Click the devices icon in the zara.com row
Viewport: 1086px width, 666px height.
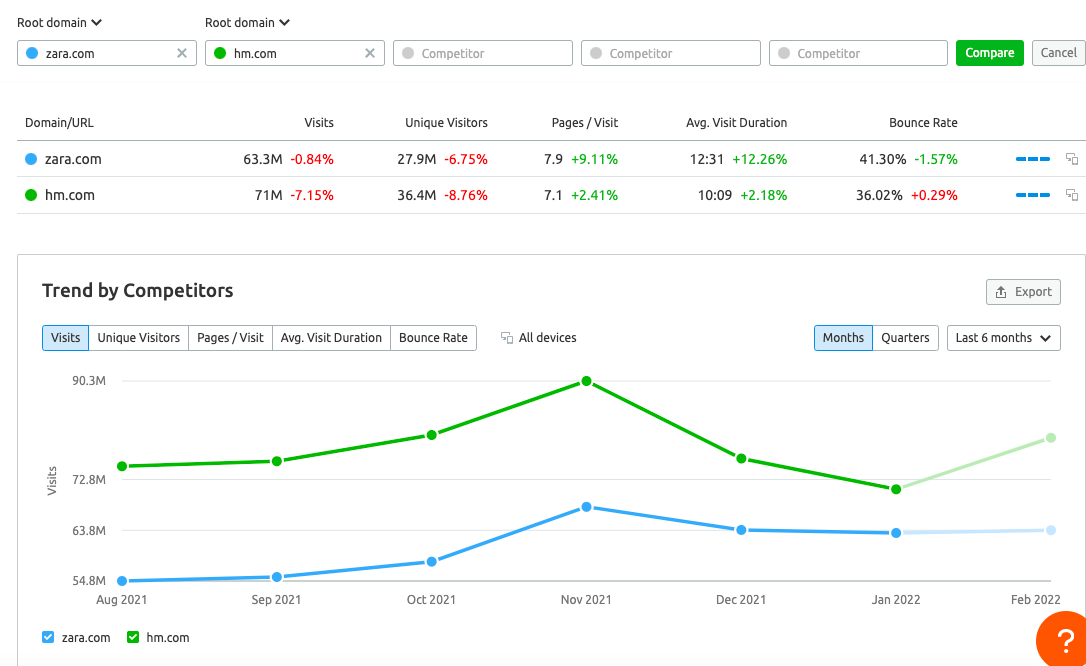coord(1072,158)
